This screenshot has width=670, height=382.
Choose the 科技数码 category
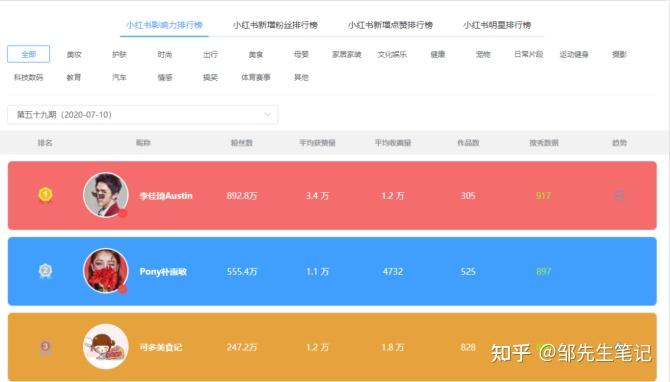(x=29, y=77)
